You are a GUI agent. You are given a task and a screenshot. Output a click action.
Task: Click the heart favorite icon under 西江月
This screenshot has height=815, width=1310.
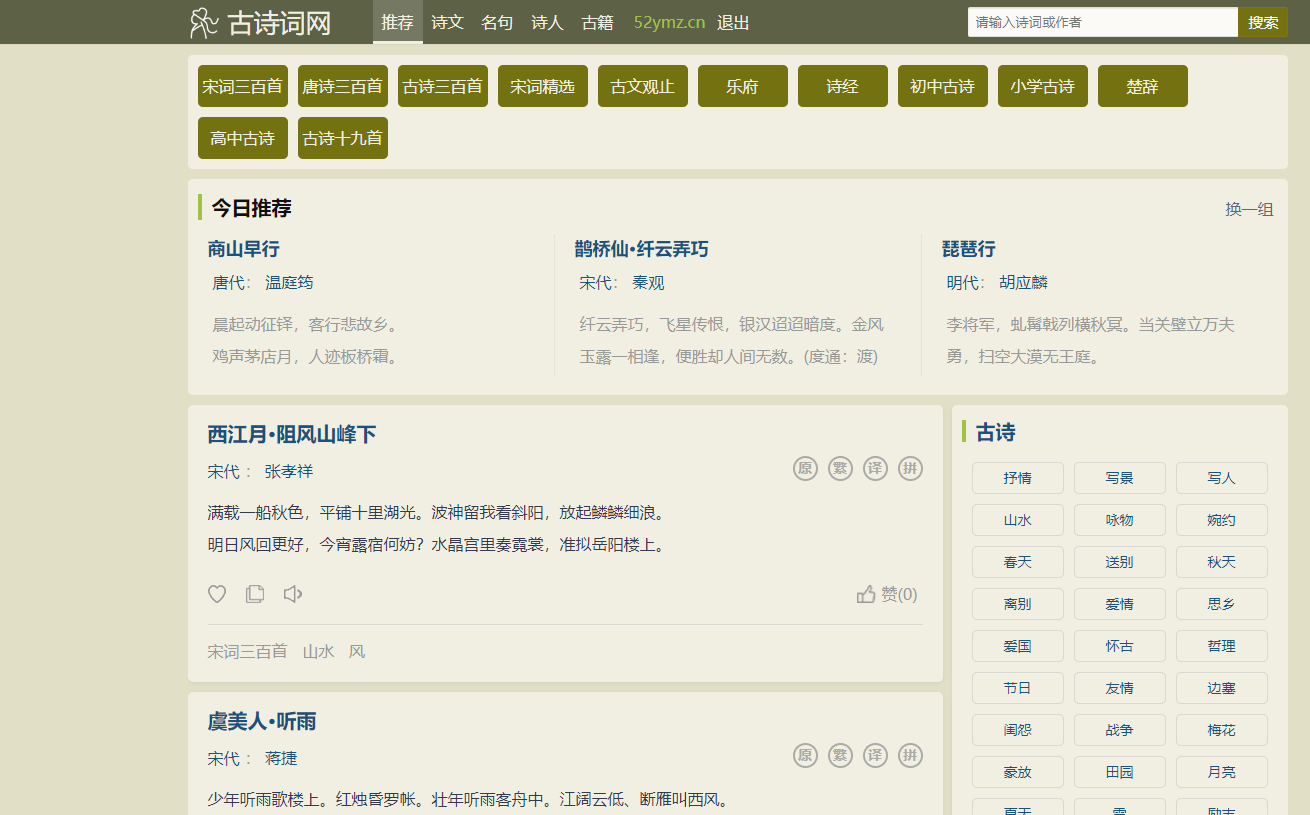(x=217, y=594)
